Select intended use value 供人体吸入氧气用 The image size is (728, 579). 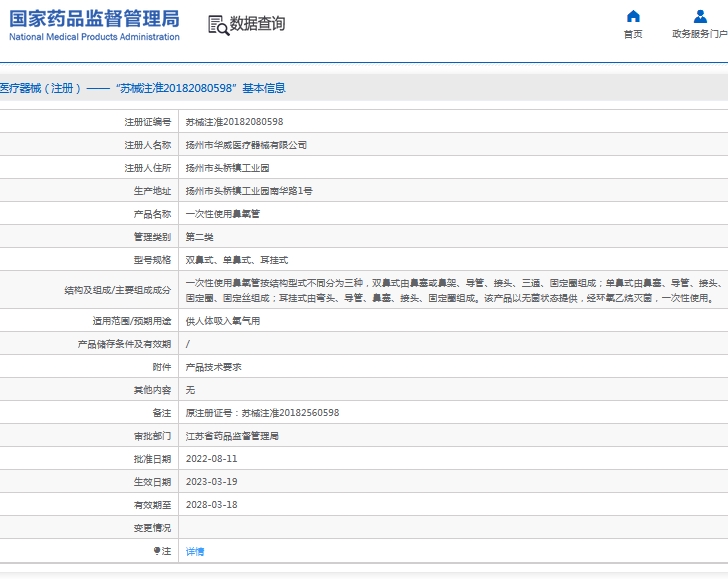pos(223,321)
